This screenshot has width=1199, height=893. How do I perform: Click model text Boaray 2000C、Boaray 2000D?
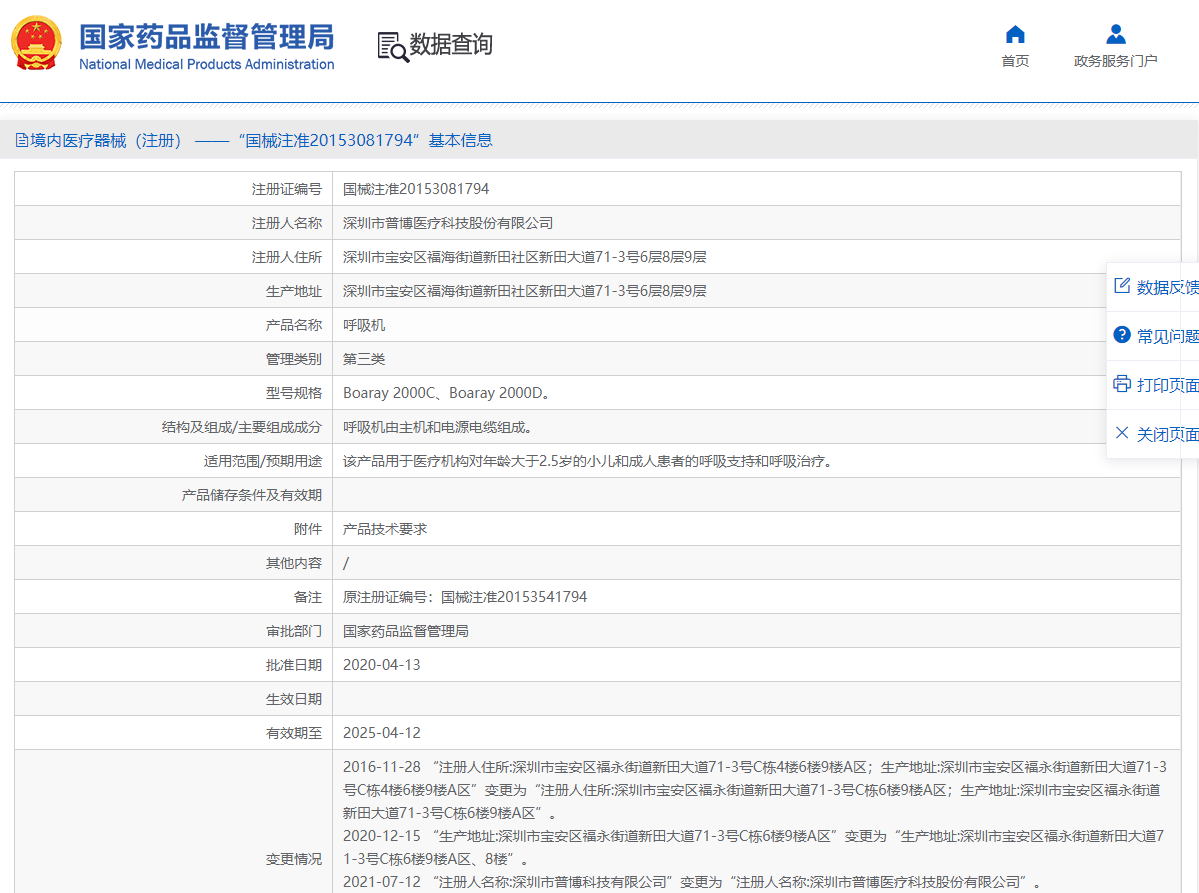[x=446, y=393]
